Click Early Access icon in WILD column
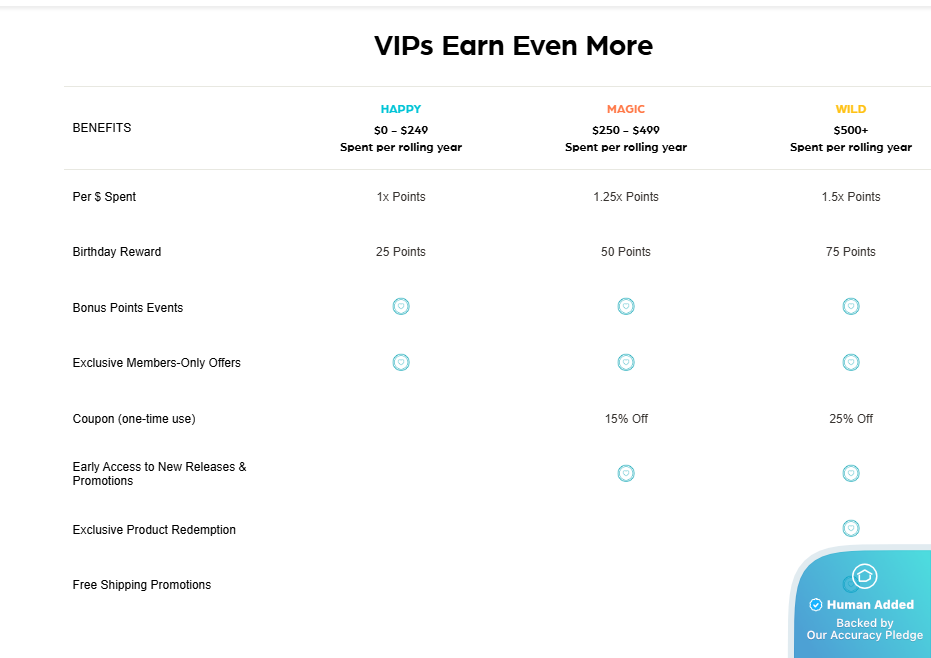The image size is (931, 658). 851,473
